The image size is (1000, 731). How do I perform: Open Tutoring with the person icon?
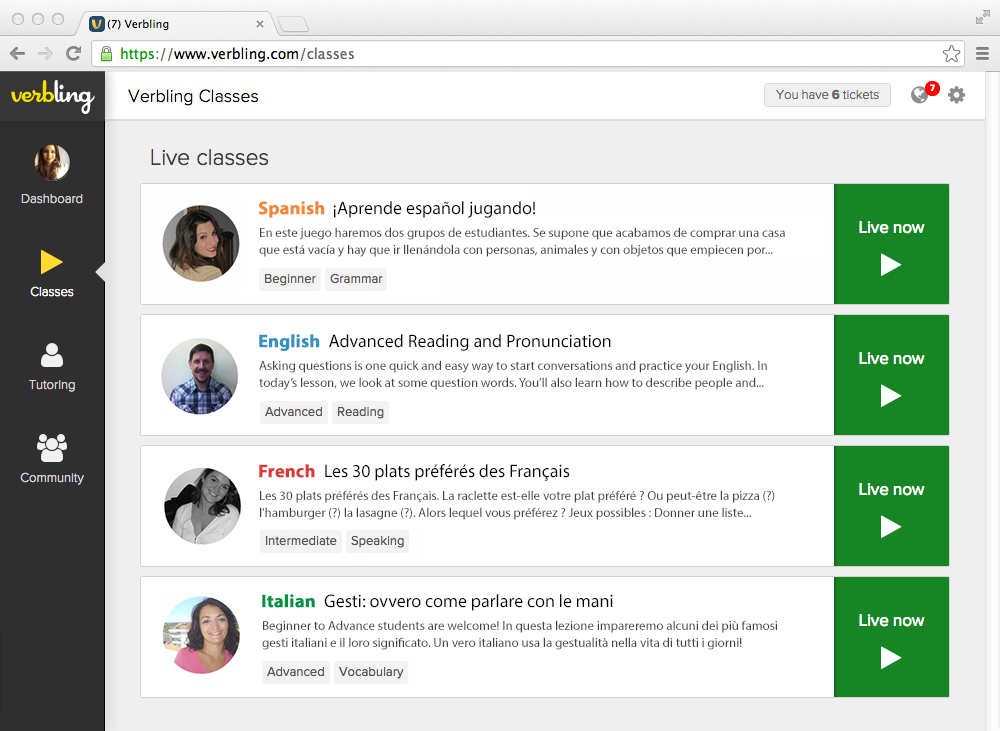coord(52,355)
